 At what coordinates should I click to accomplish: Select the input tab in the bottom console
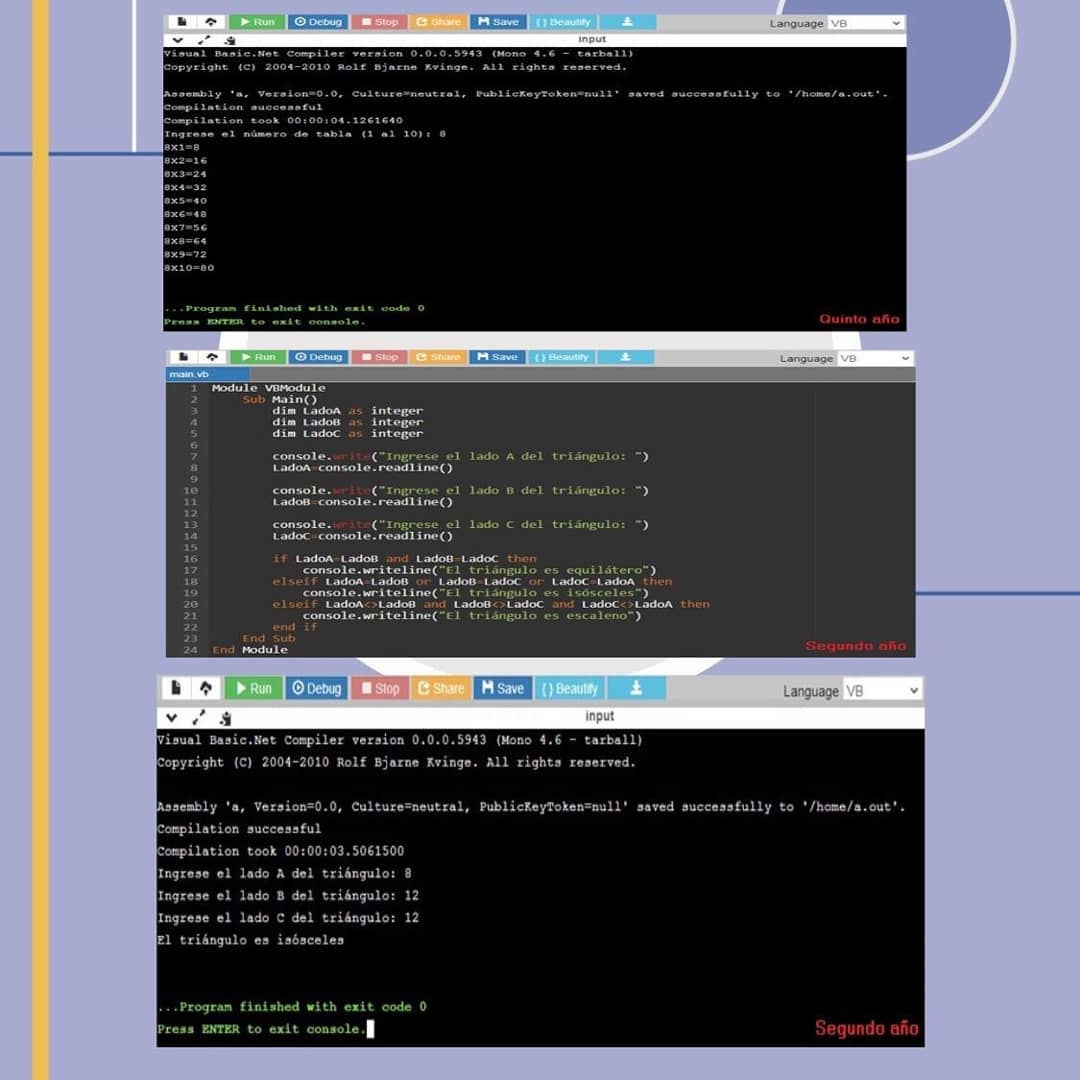pos(600,716)
